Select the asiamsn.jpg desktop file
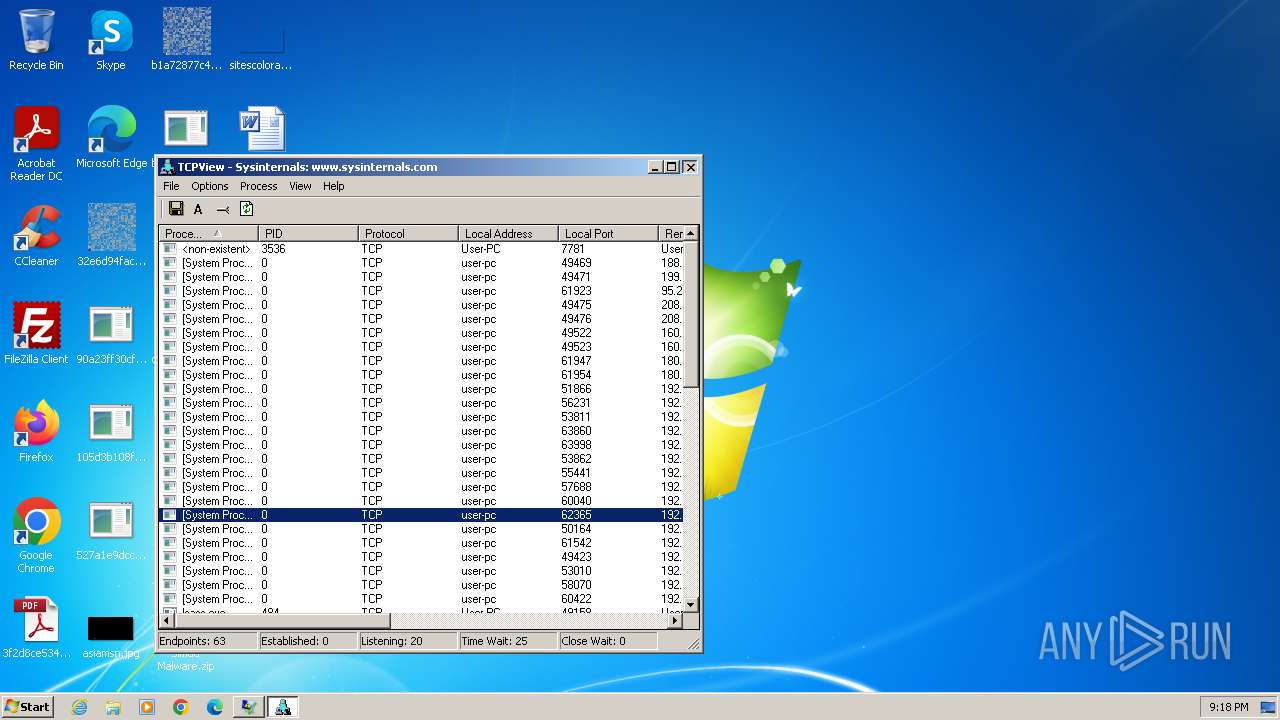Image resolution: width=1280 pixels, height=720 pixels. pyautogui.click(x=111, y=635)
